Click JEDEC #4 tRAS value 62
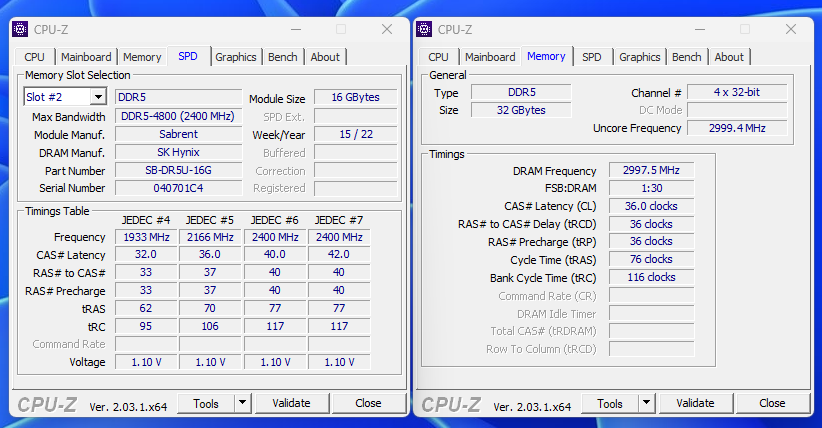Screen dimensions: 822x428 tap(146, 308)
